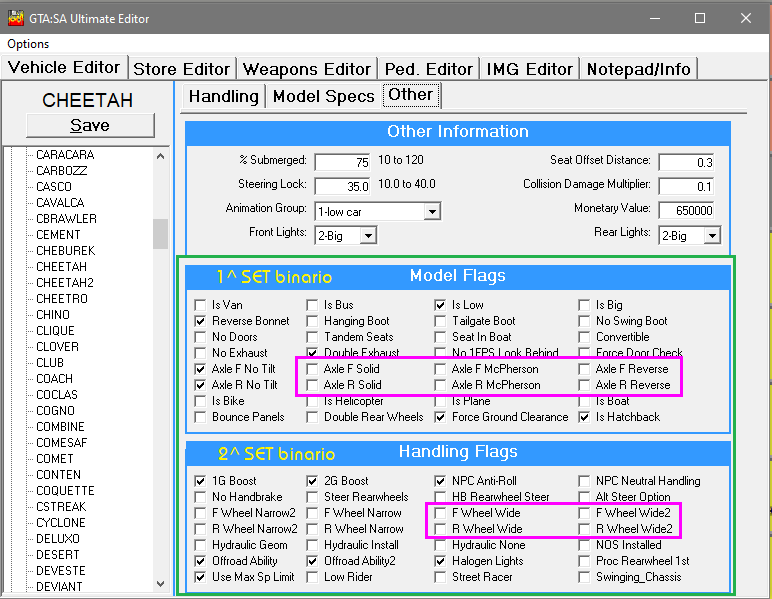Uncheck the Is Hatchback checkbox
Image resolution: width=772 pixels, height=599 pixels.
tap(584, 417)
